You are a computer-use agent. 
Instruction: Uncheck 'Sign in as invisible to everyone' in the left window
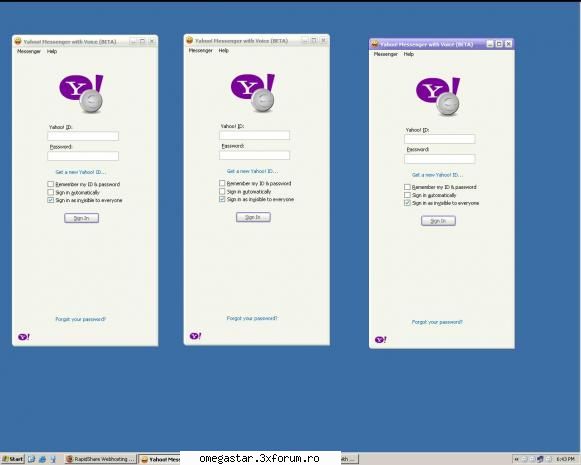coord(51,200)
